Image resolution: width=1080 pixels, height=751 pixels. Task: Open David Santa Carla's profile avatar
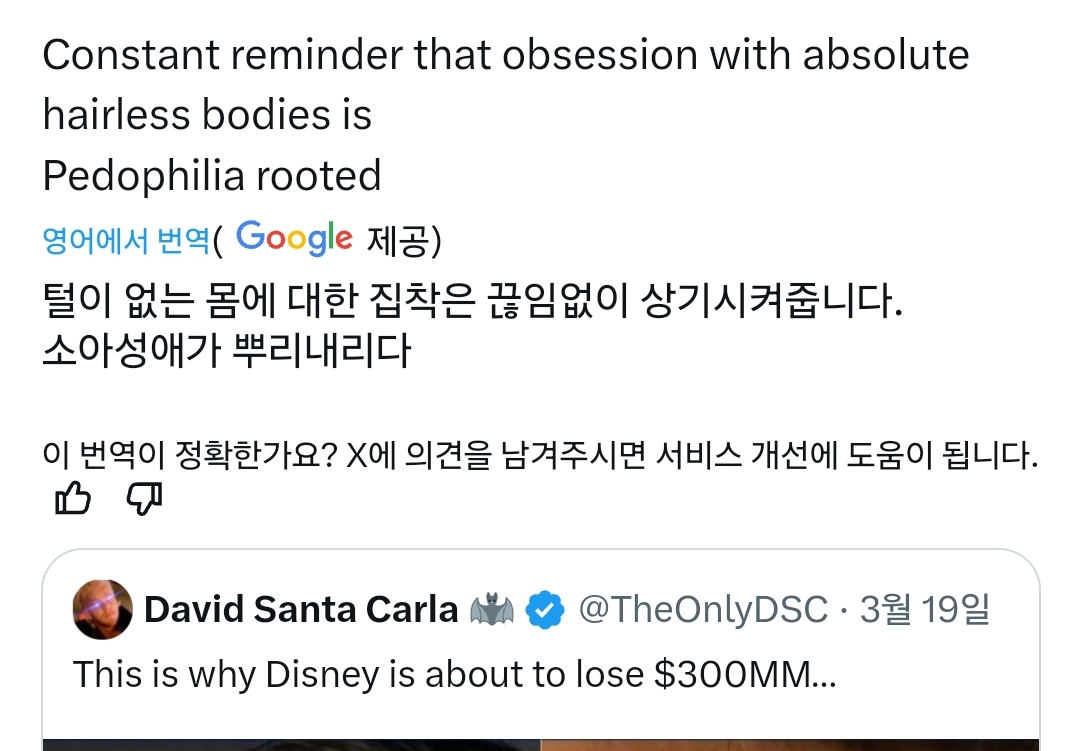point(102,609)
